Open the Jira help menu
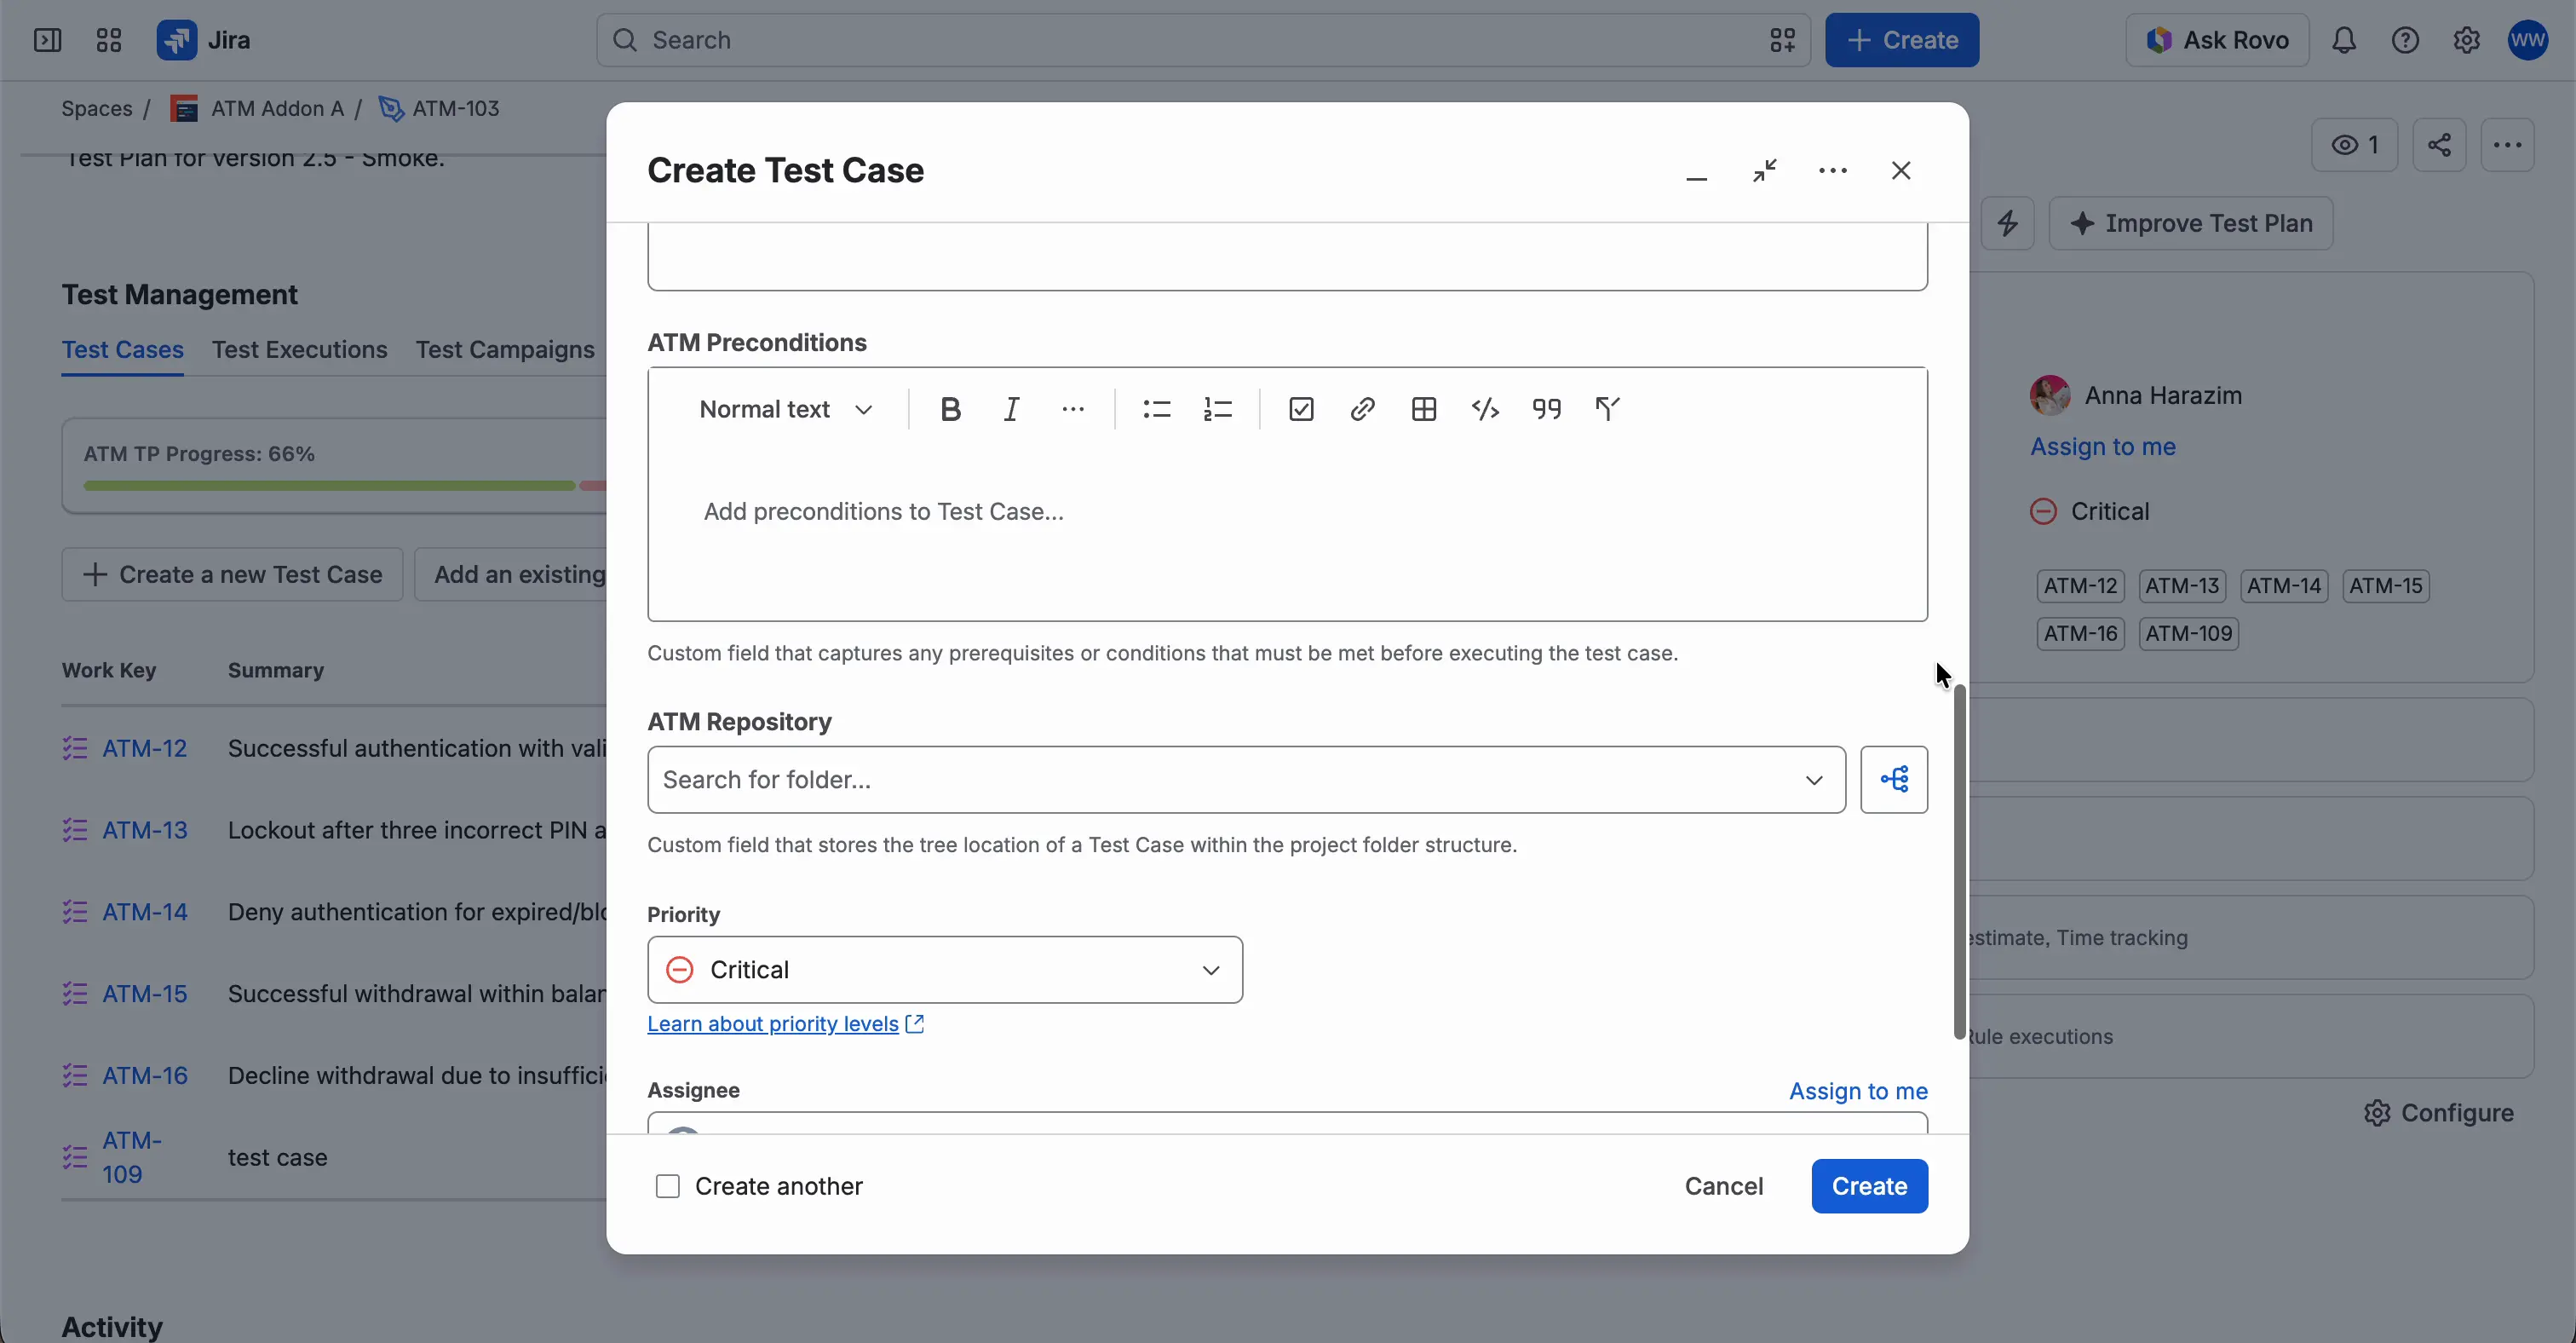The height and width of the screenshot is (1343, 2576). 2405,40
